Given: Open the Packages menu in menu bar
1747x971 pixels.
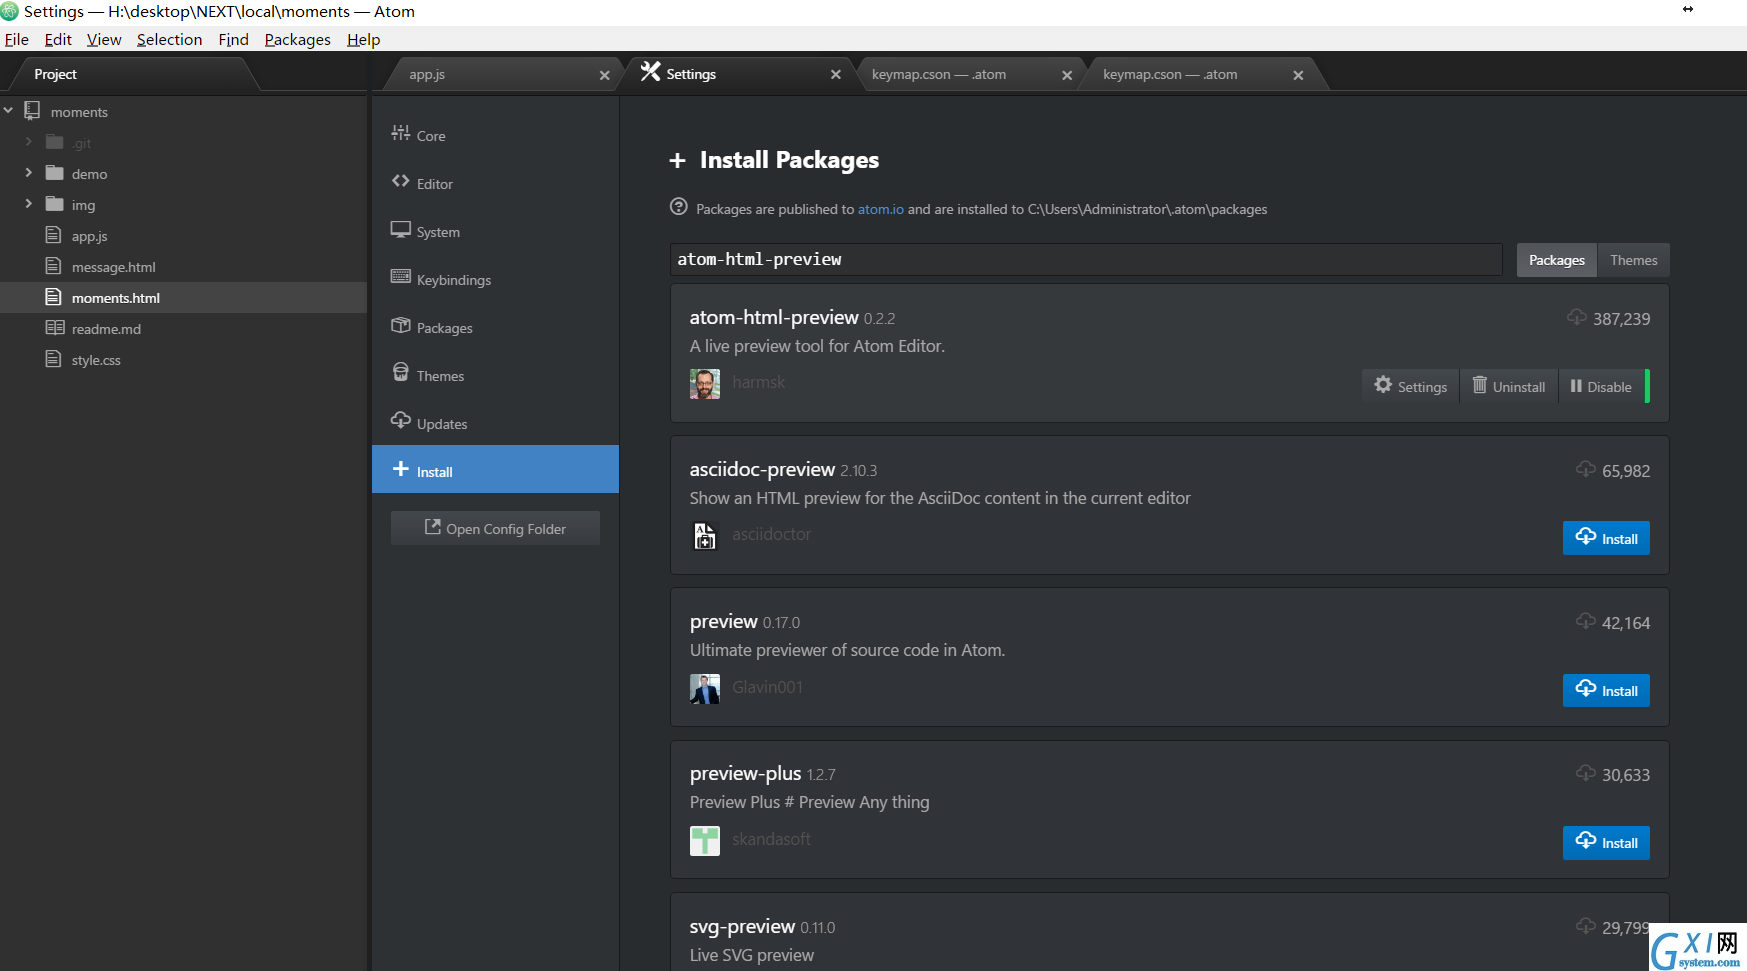Looking at the screenshot, I should point(297,39).
